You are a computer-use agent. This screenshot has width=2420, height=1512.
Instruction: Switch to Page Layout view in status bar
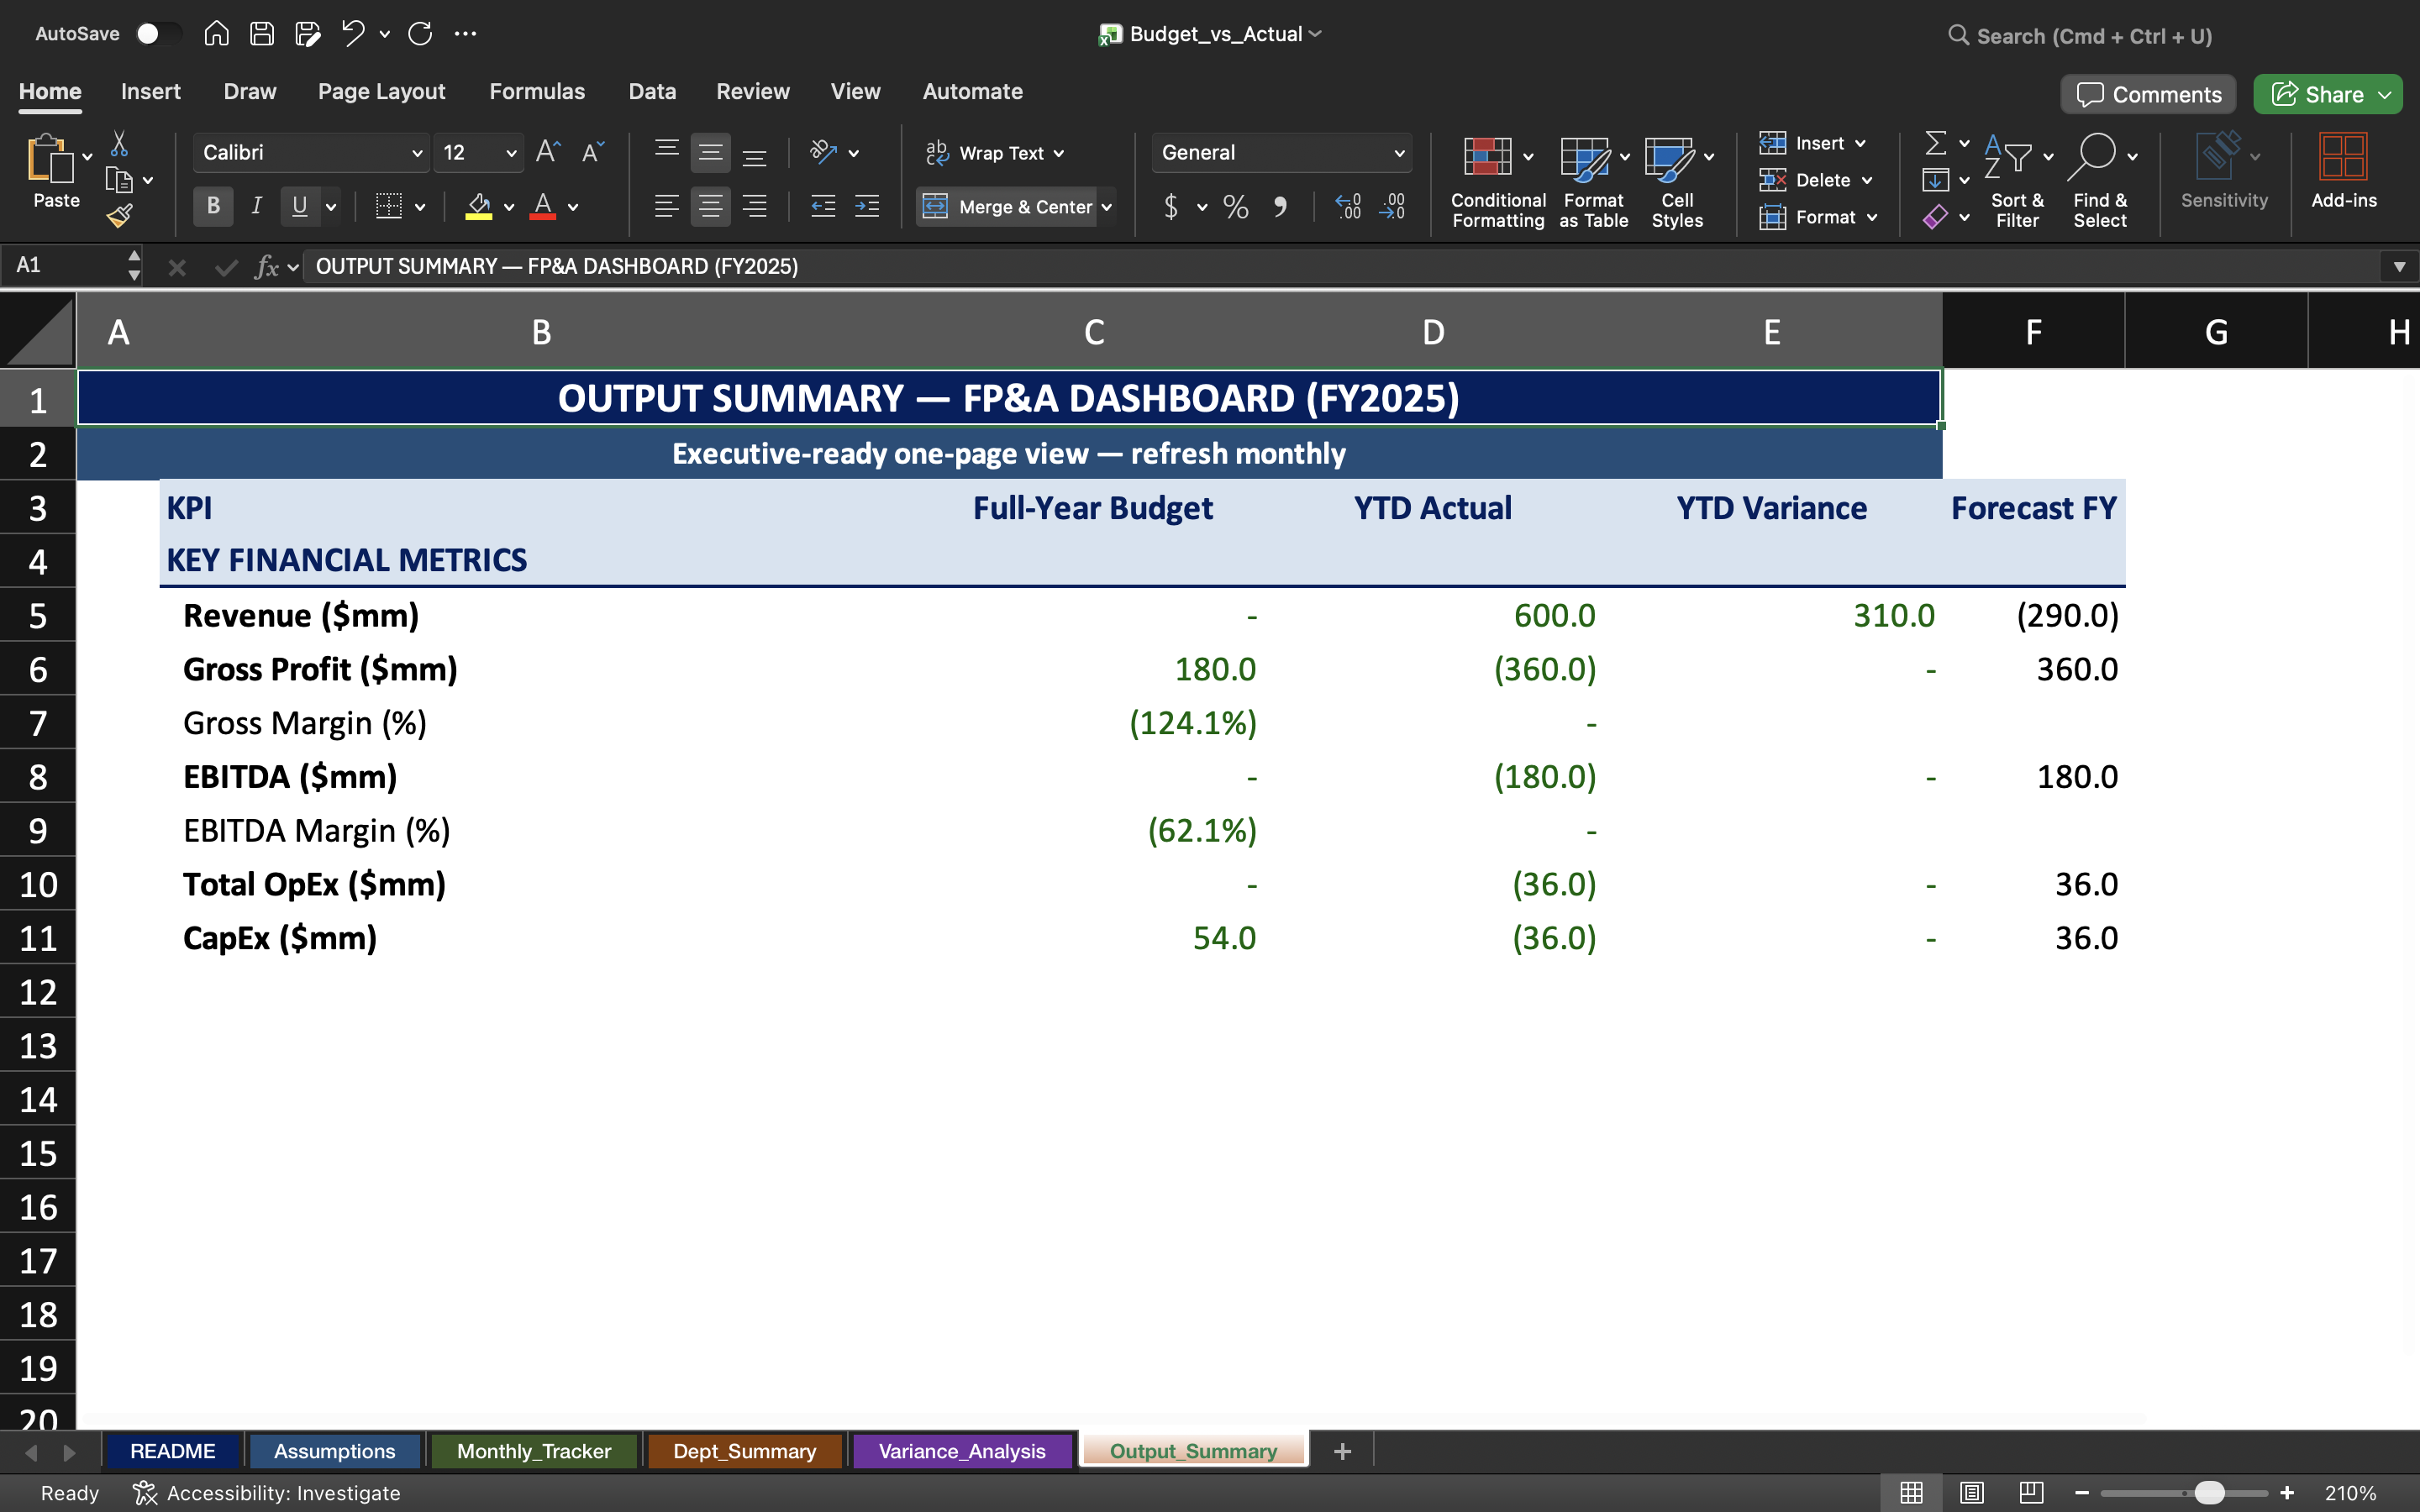[x=1971, y=1492]
